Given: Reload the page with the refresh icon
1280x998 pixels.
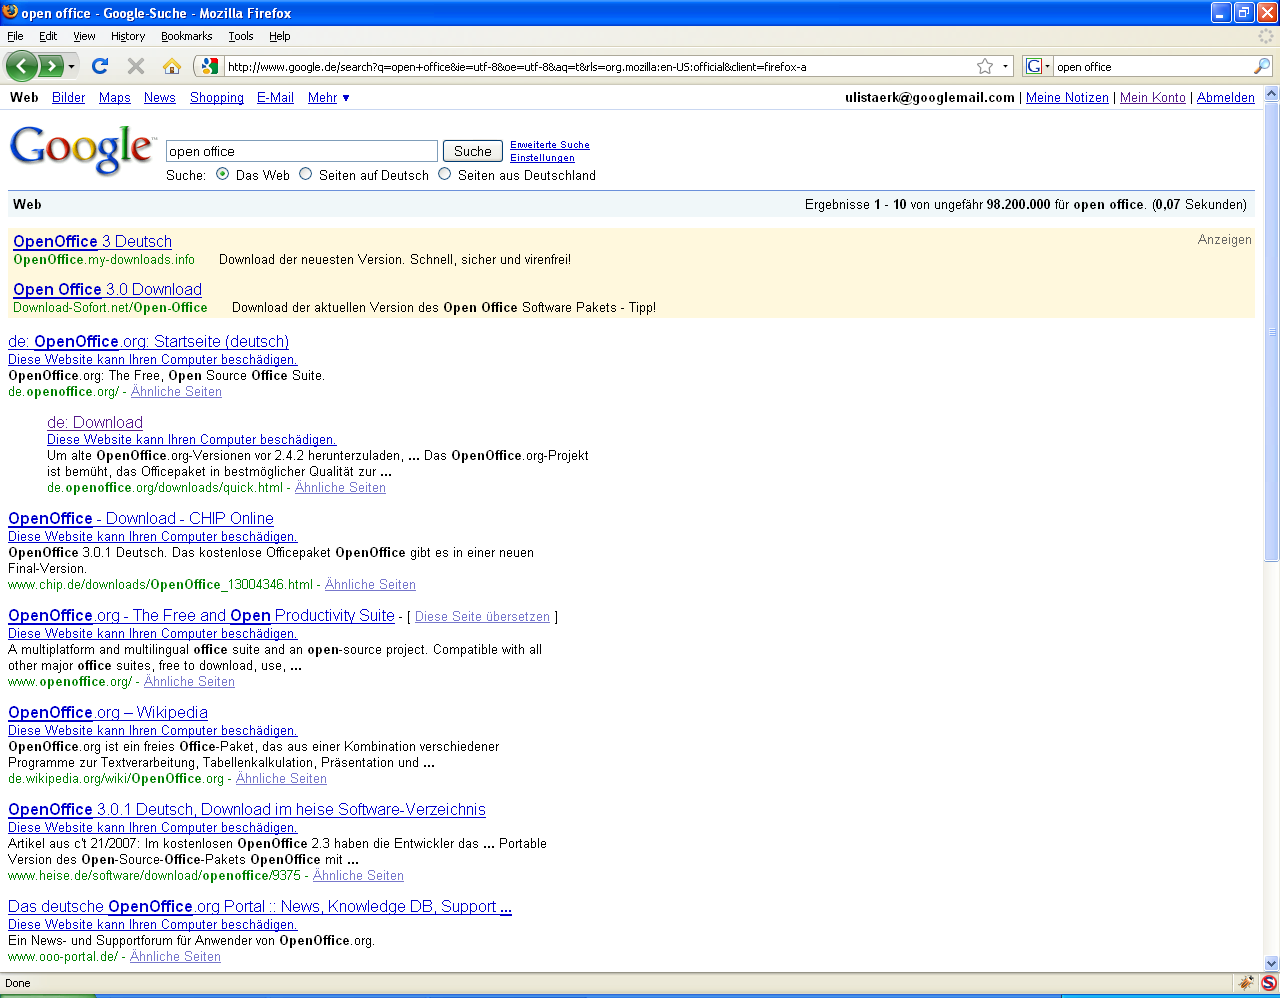Looking at the screenshot, I should (99, 66).
